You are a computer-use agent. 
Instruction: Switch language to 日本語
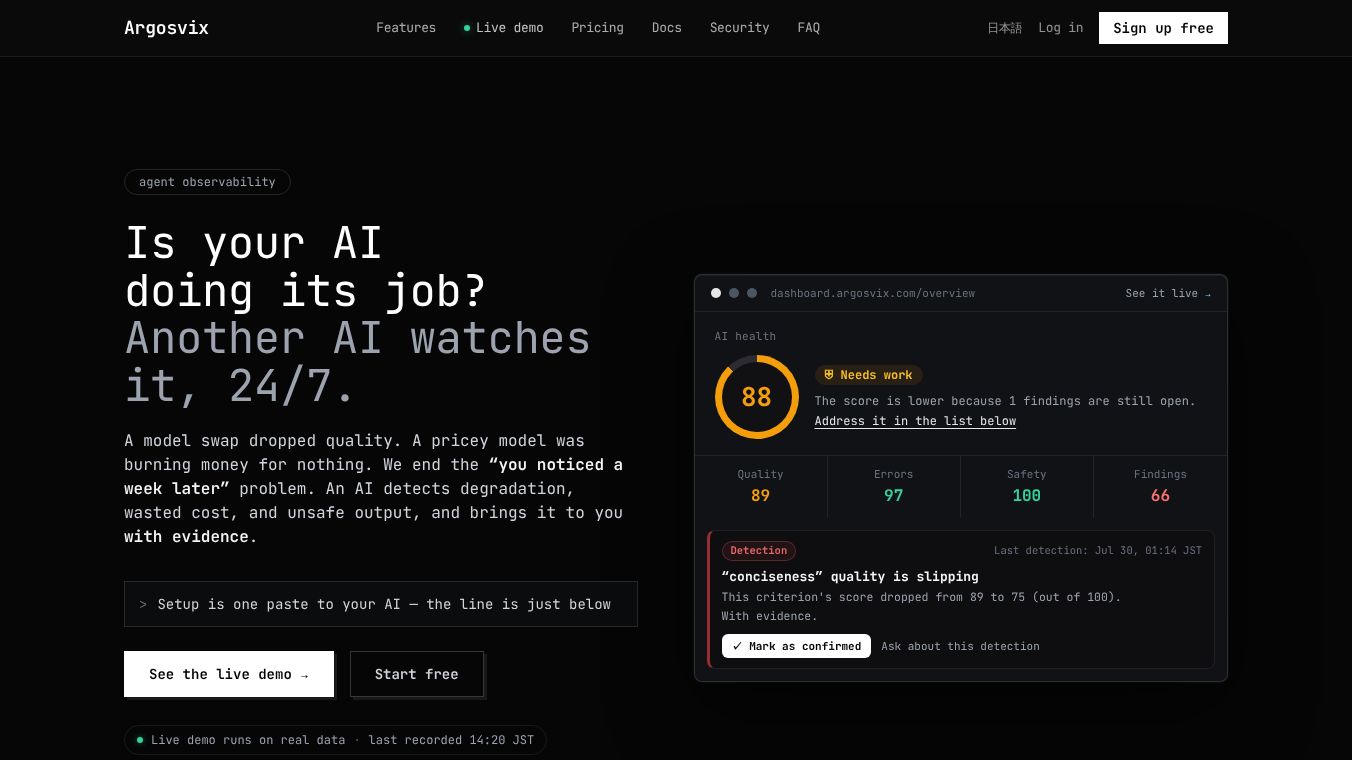1004,28
